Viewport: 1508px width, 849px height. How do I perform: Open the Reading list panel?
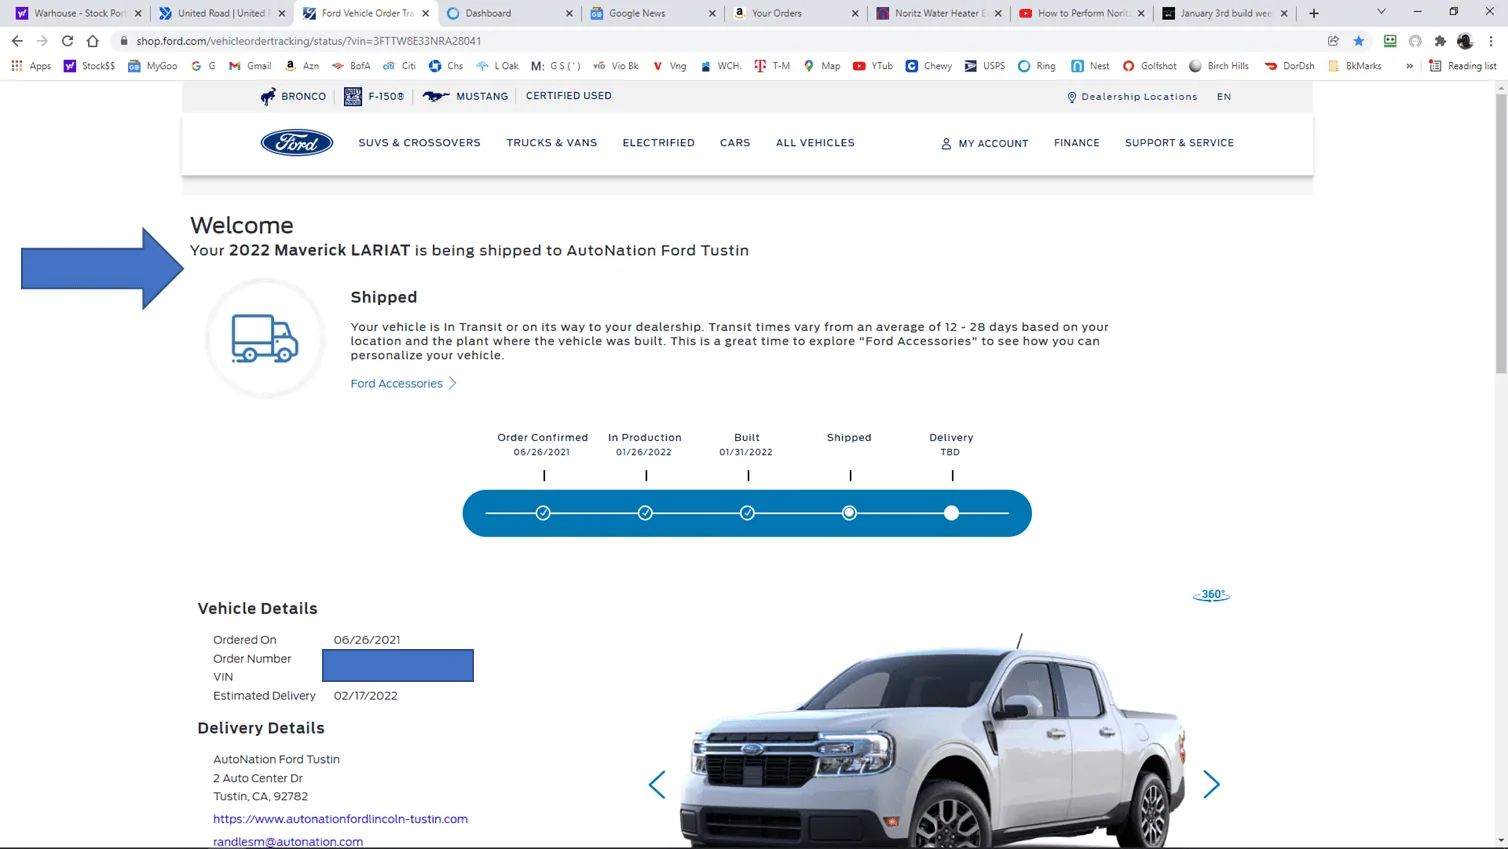click(x=1463, y=66)
